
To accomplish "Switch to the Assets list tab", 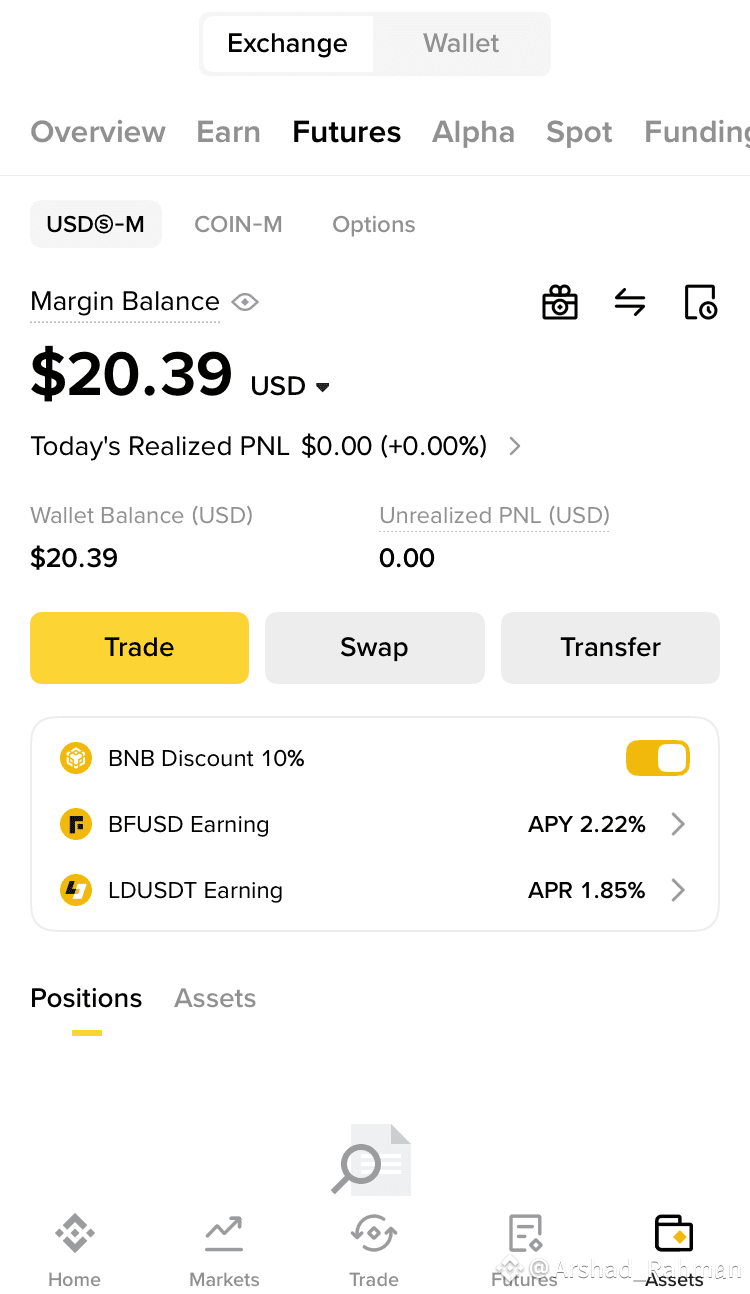I will pos(215,998).
